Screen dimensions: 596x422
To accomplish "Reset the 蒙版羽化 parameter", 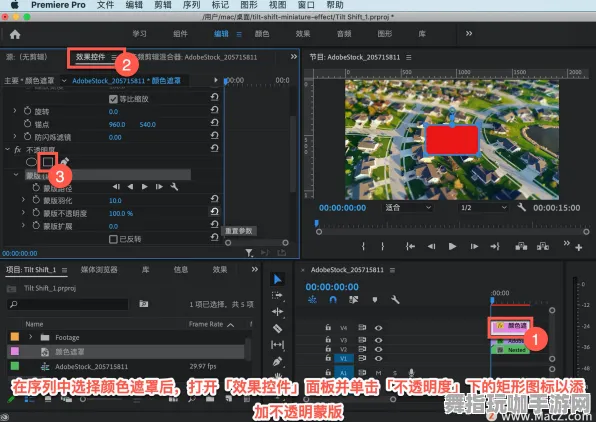I will 214,199.
